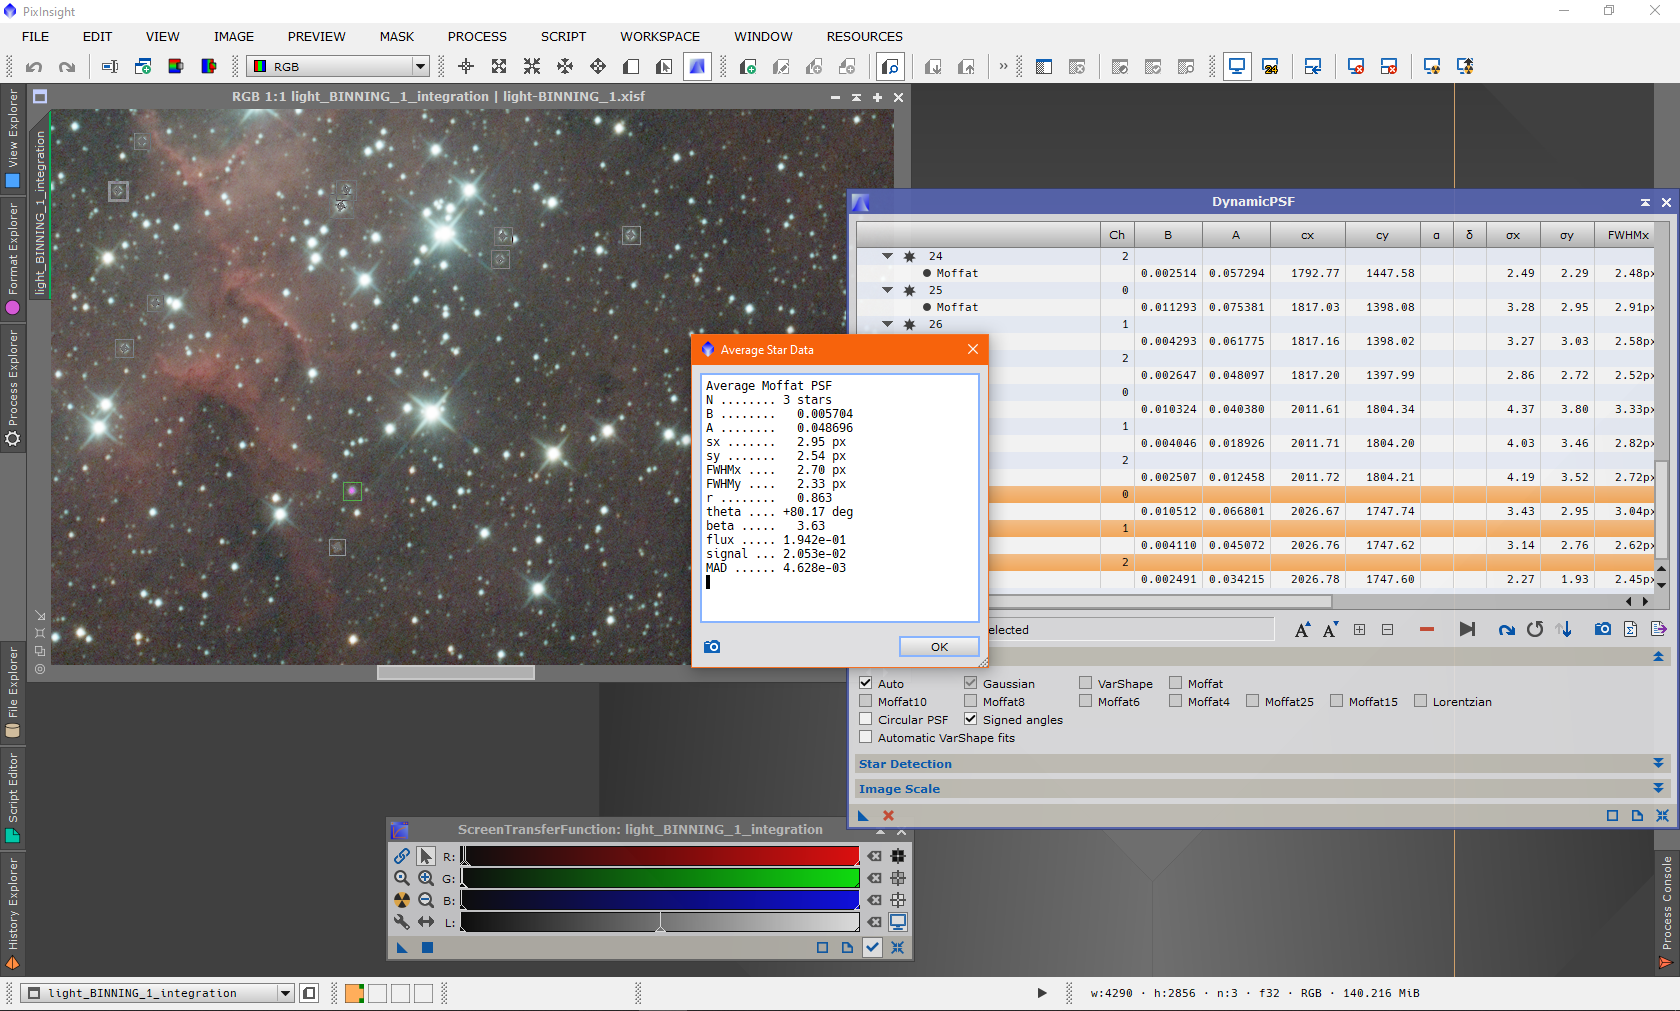Click the screen transfer monitor icon in toolbar
Screen dimensions: 1680x1011
click(x=1237, y=67)
